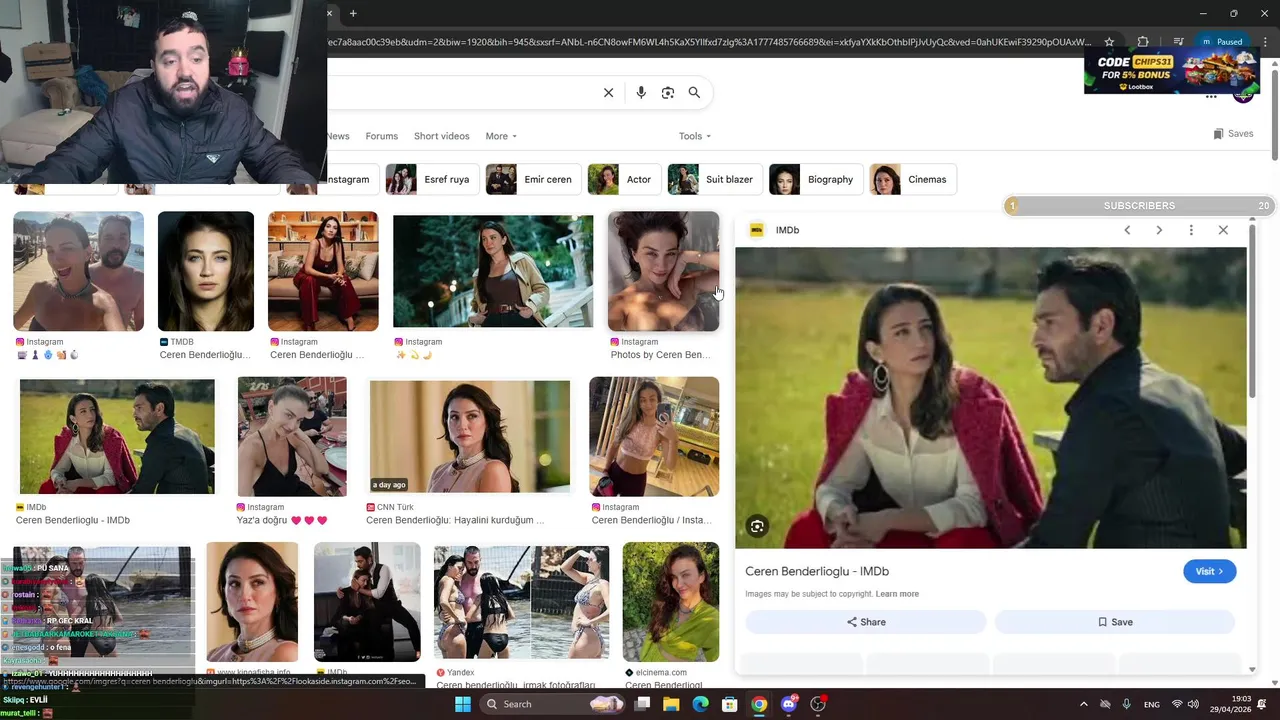
Task: Open more options in image preview panel
Action: click(x=1191, y=230)
